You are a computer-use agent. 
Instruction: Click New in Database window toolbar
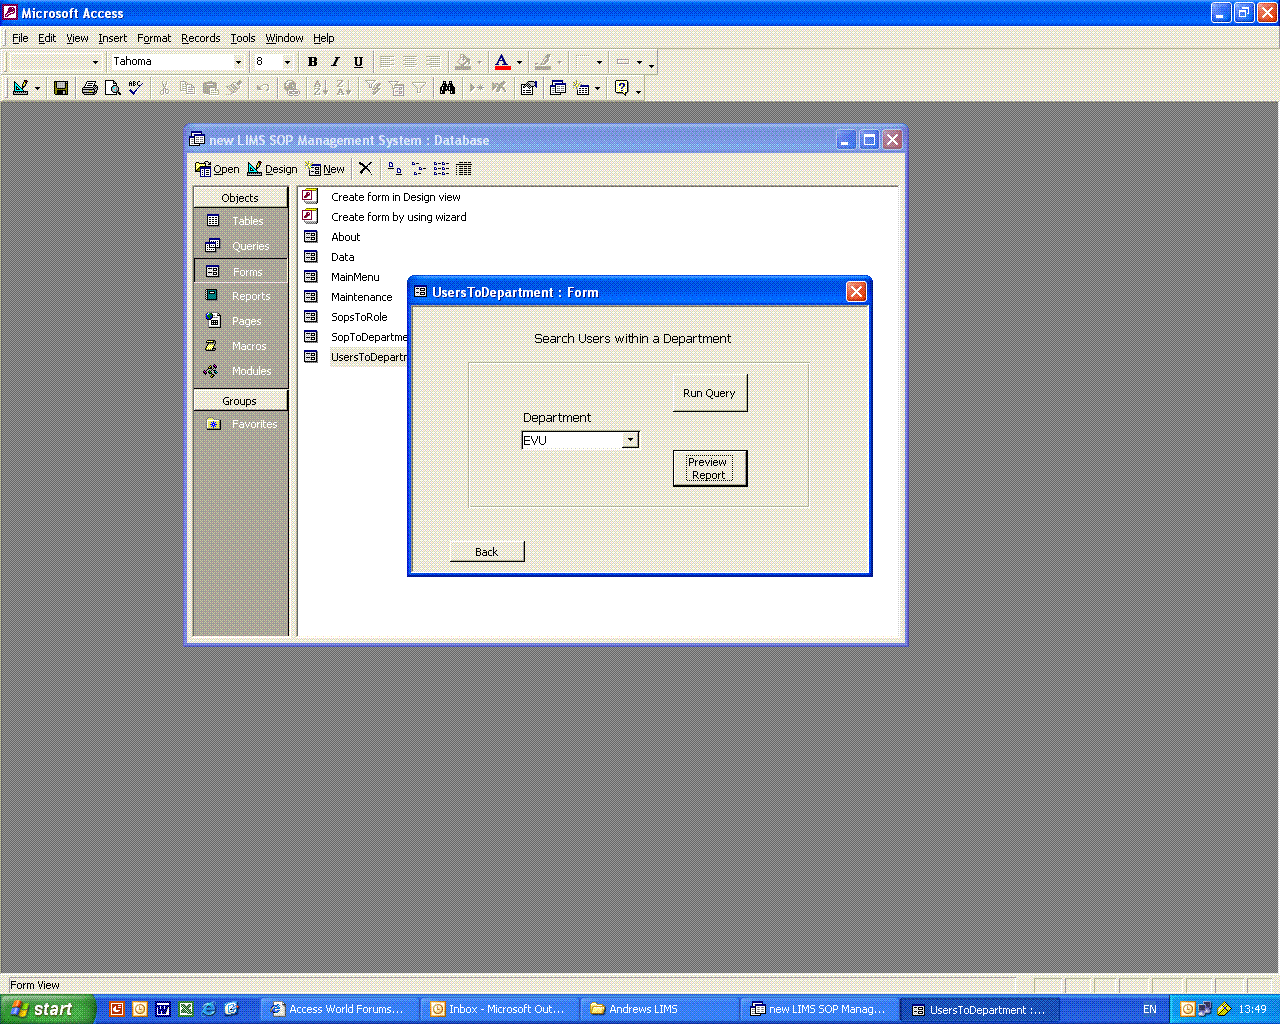tap(325, 168)
